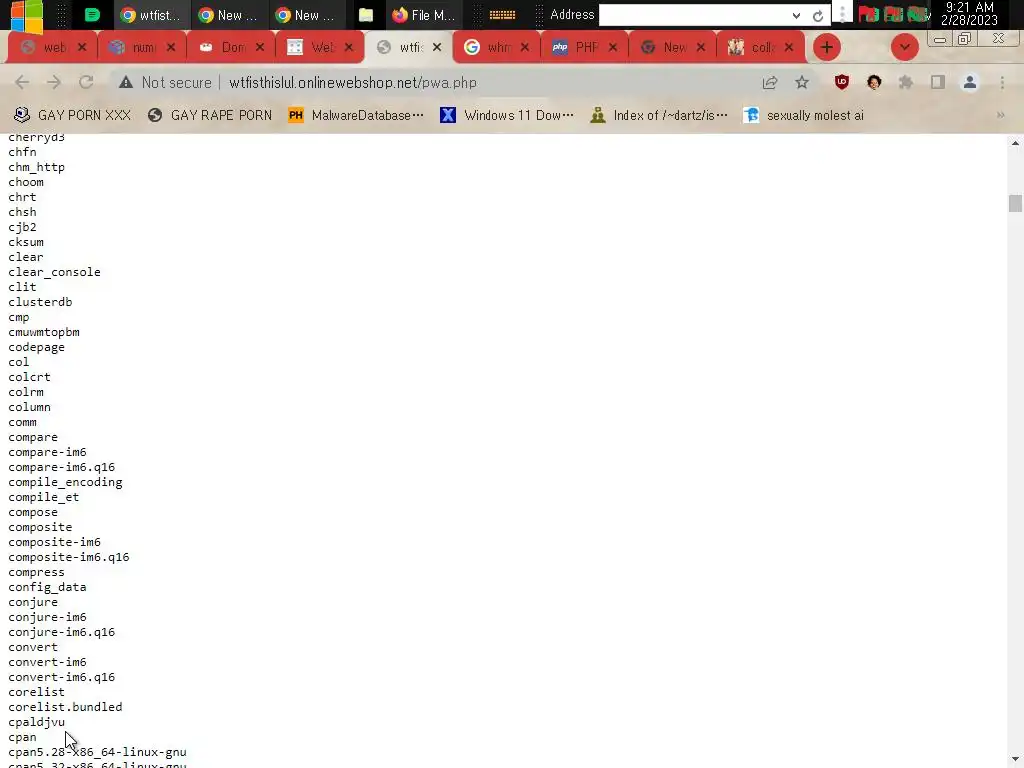Bookmark this page with the star

(802, 82)
